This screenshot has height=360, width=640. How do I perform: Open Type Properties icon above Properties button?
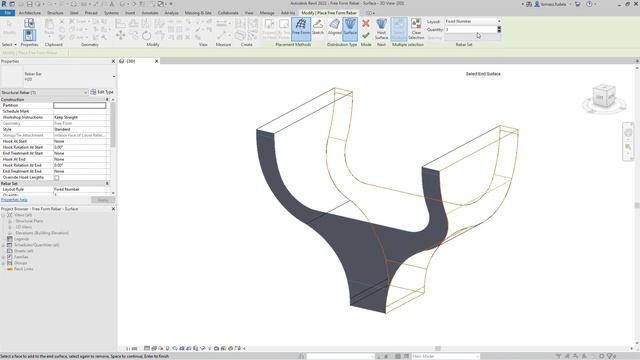pos(29,23)
